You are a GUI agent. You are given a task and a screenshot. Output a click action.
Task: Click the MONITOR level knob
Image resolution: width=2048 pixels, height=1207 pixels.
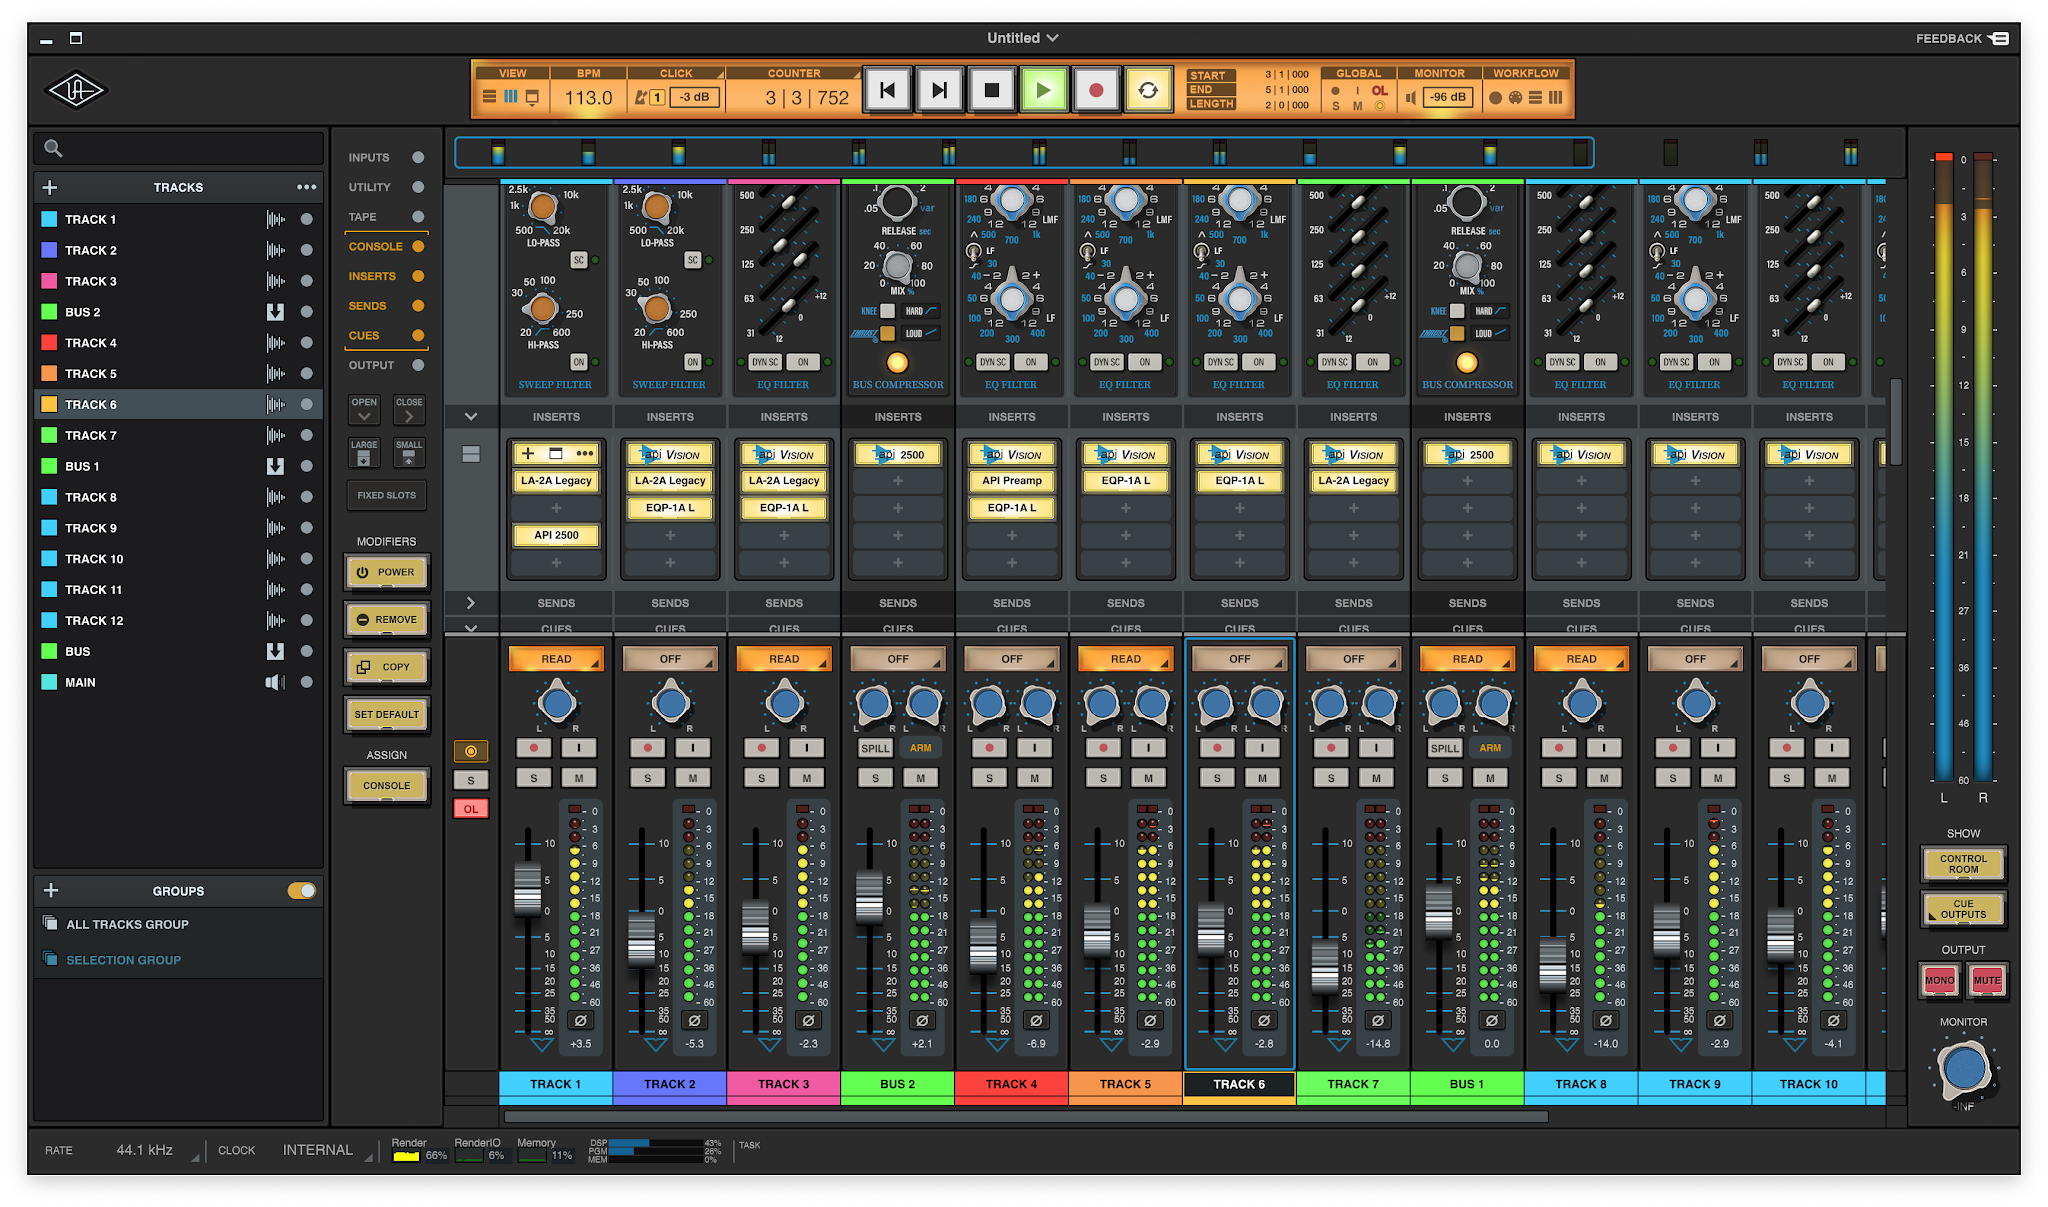pos(1964,1068)
